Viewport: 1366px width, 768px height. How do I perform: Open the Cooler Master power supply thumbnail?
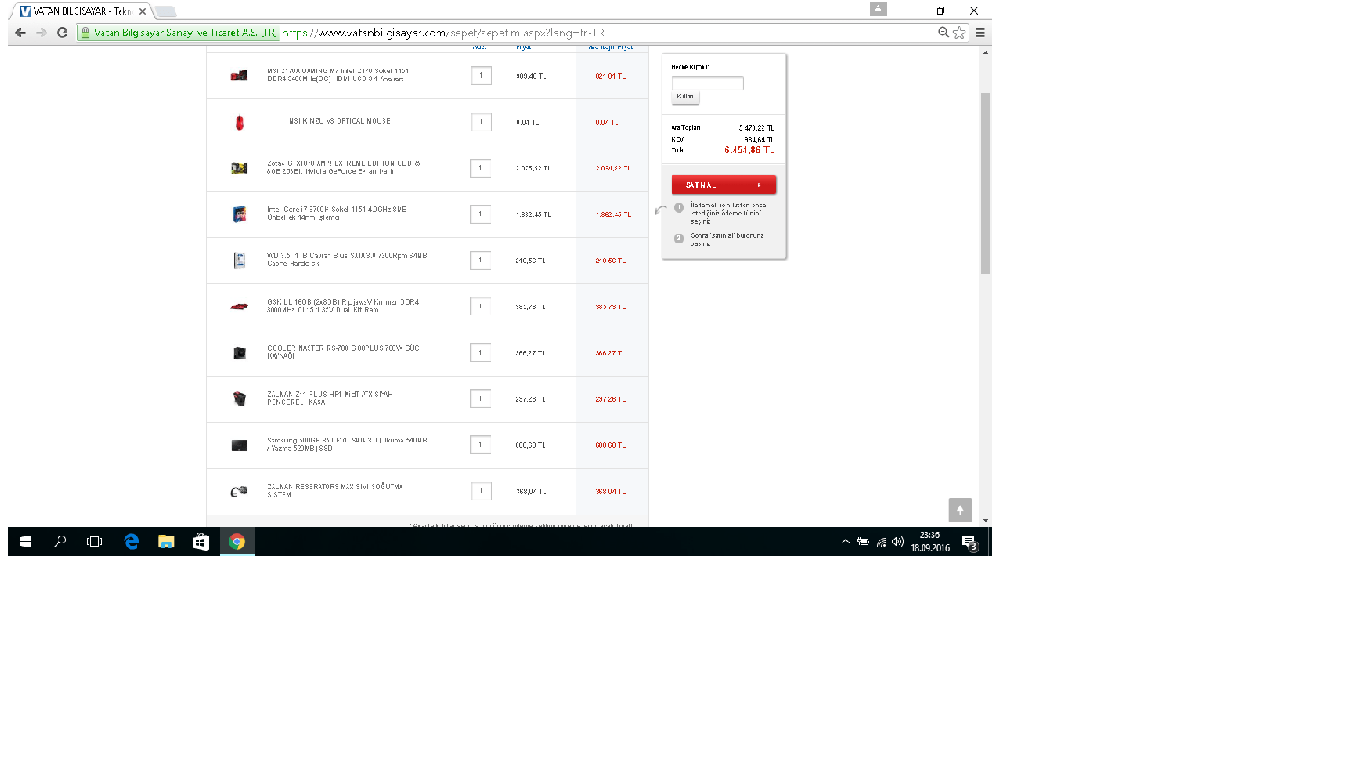(239, 353)
